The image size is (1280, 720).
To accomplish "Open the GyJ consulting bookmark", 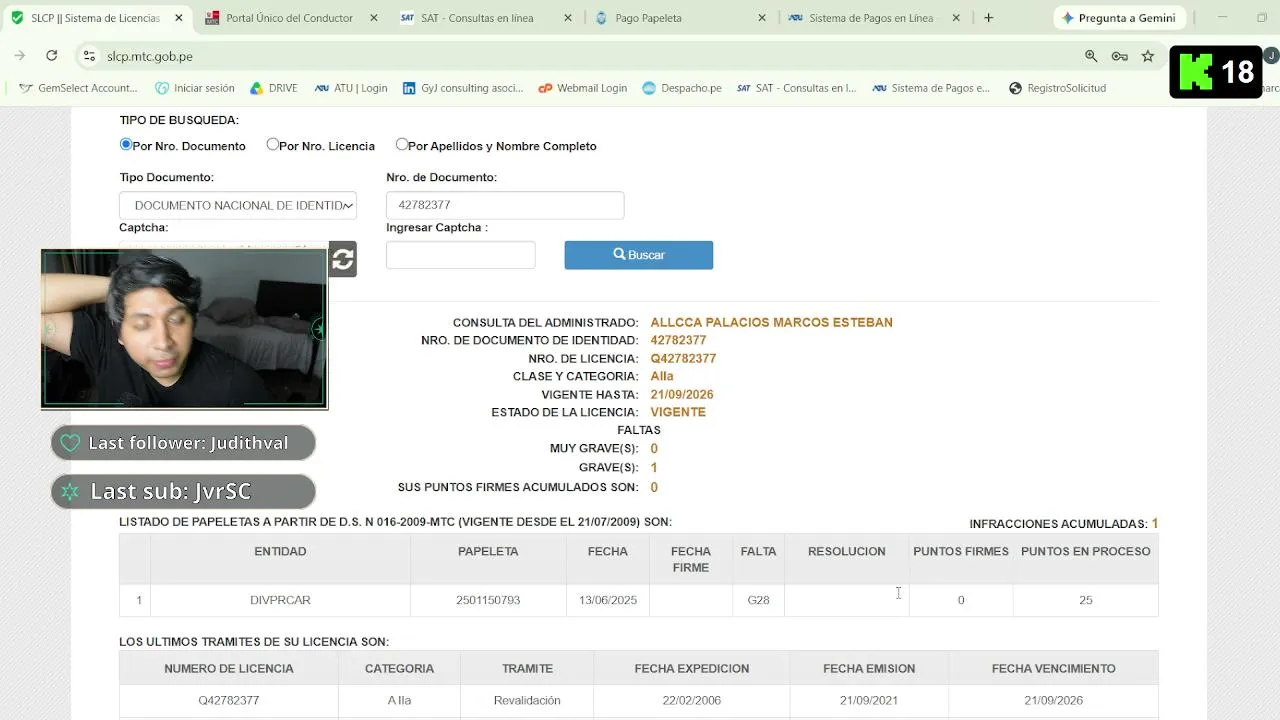I will click(x=463, y=88).
